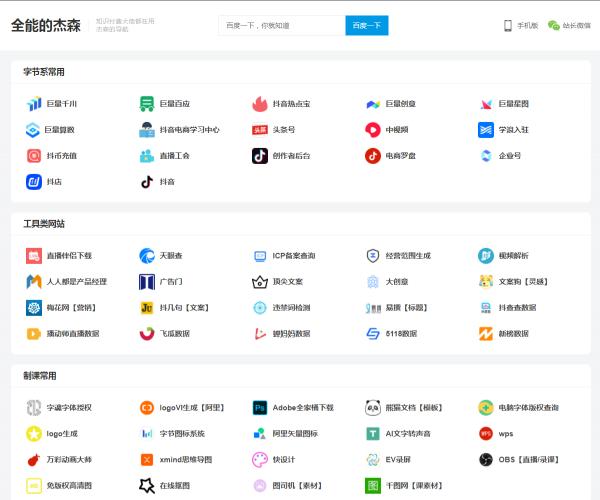This screenshot has height=500, width=600.
Task: Click the 在线抠图 star icon
Action: (147, 485)
